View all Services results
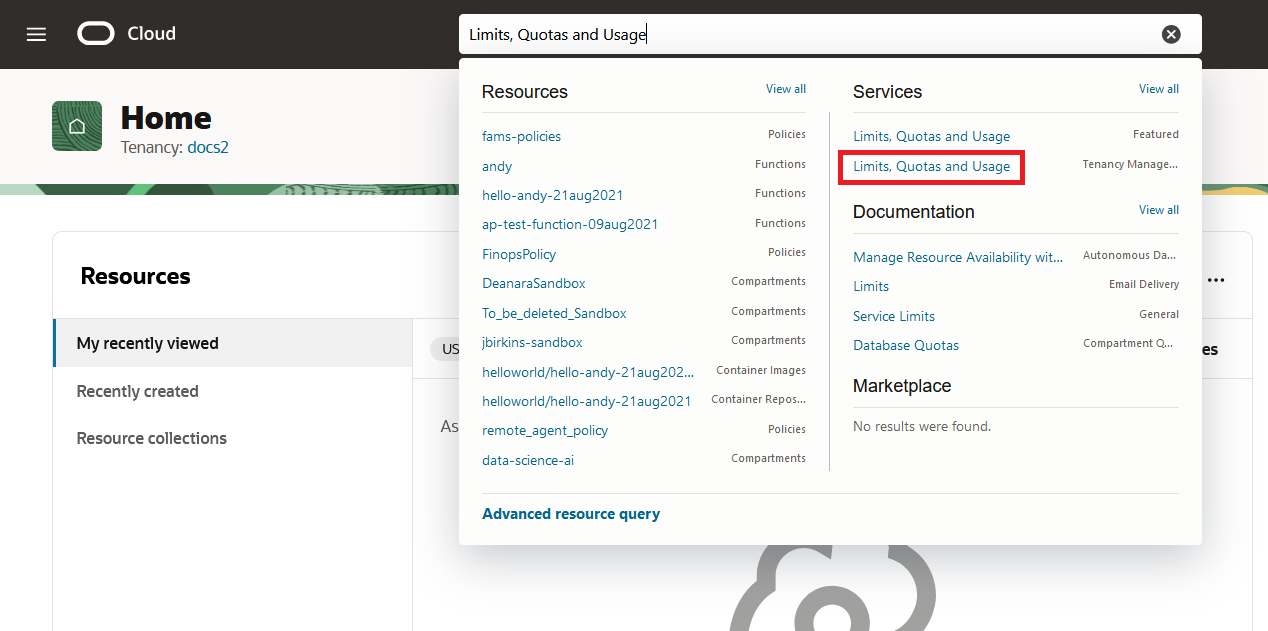This screenshot has height=631, width=1268. 1158,88
